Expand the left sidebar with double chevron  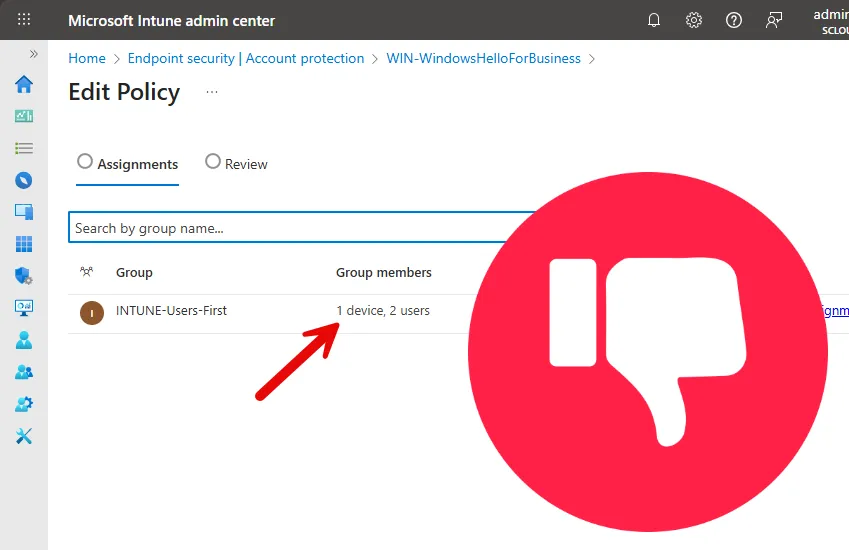point(34,54)
